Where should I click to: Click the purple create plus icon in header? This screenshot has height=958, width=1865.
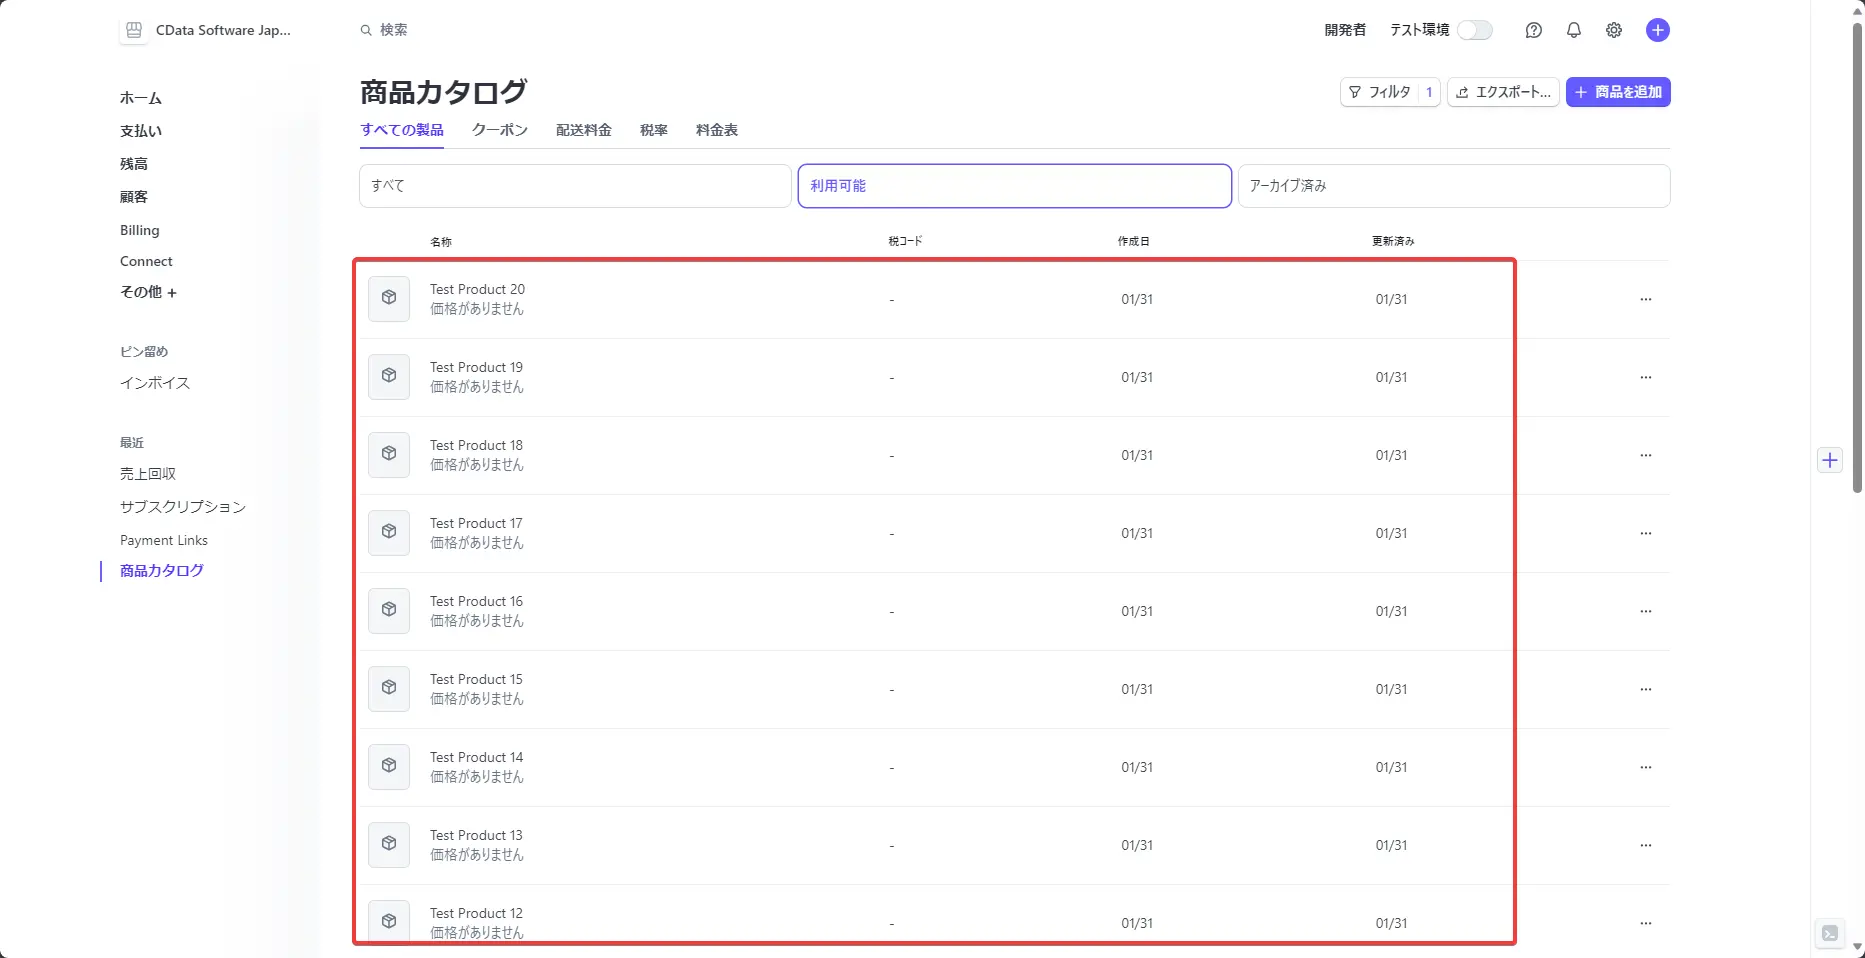coord(1657,30)
